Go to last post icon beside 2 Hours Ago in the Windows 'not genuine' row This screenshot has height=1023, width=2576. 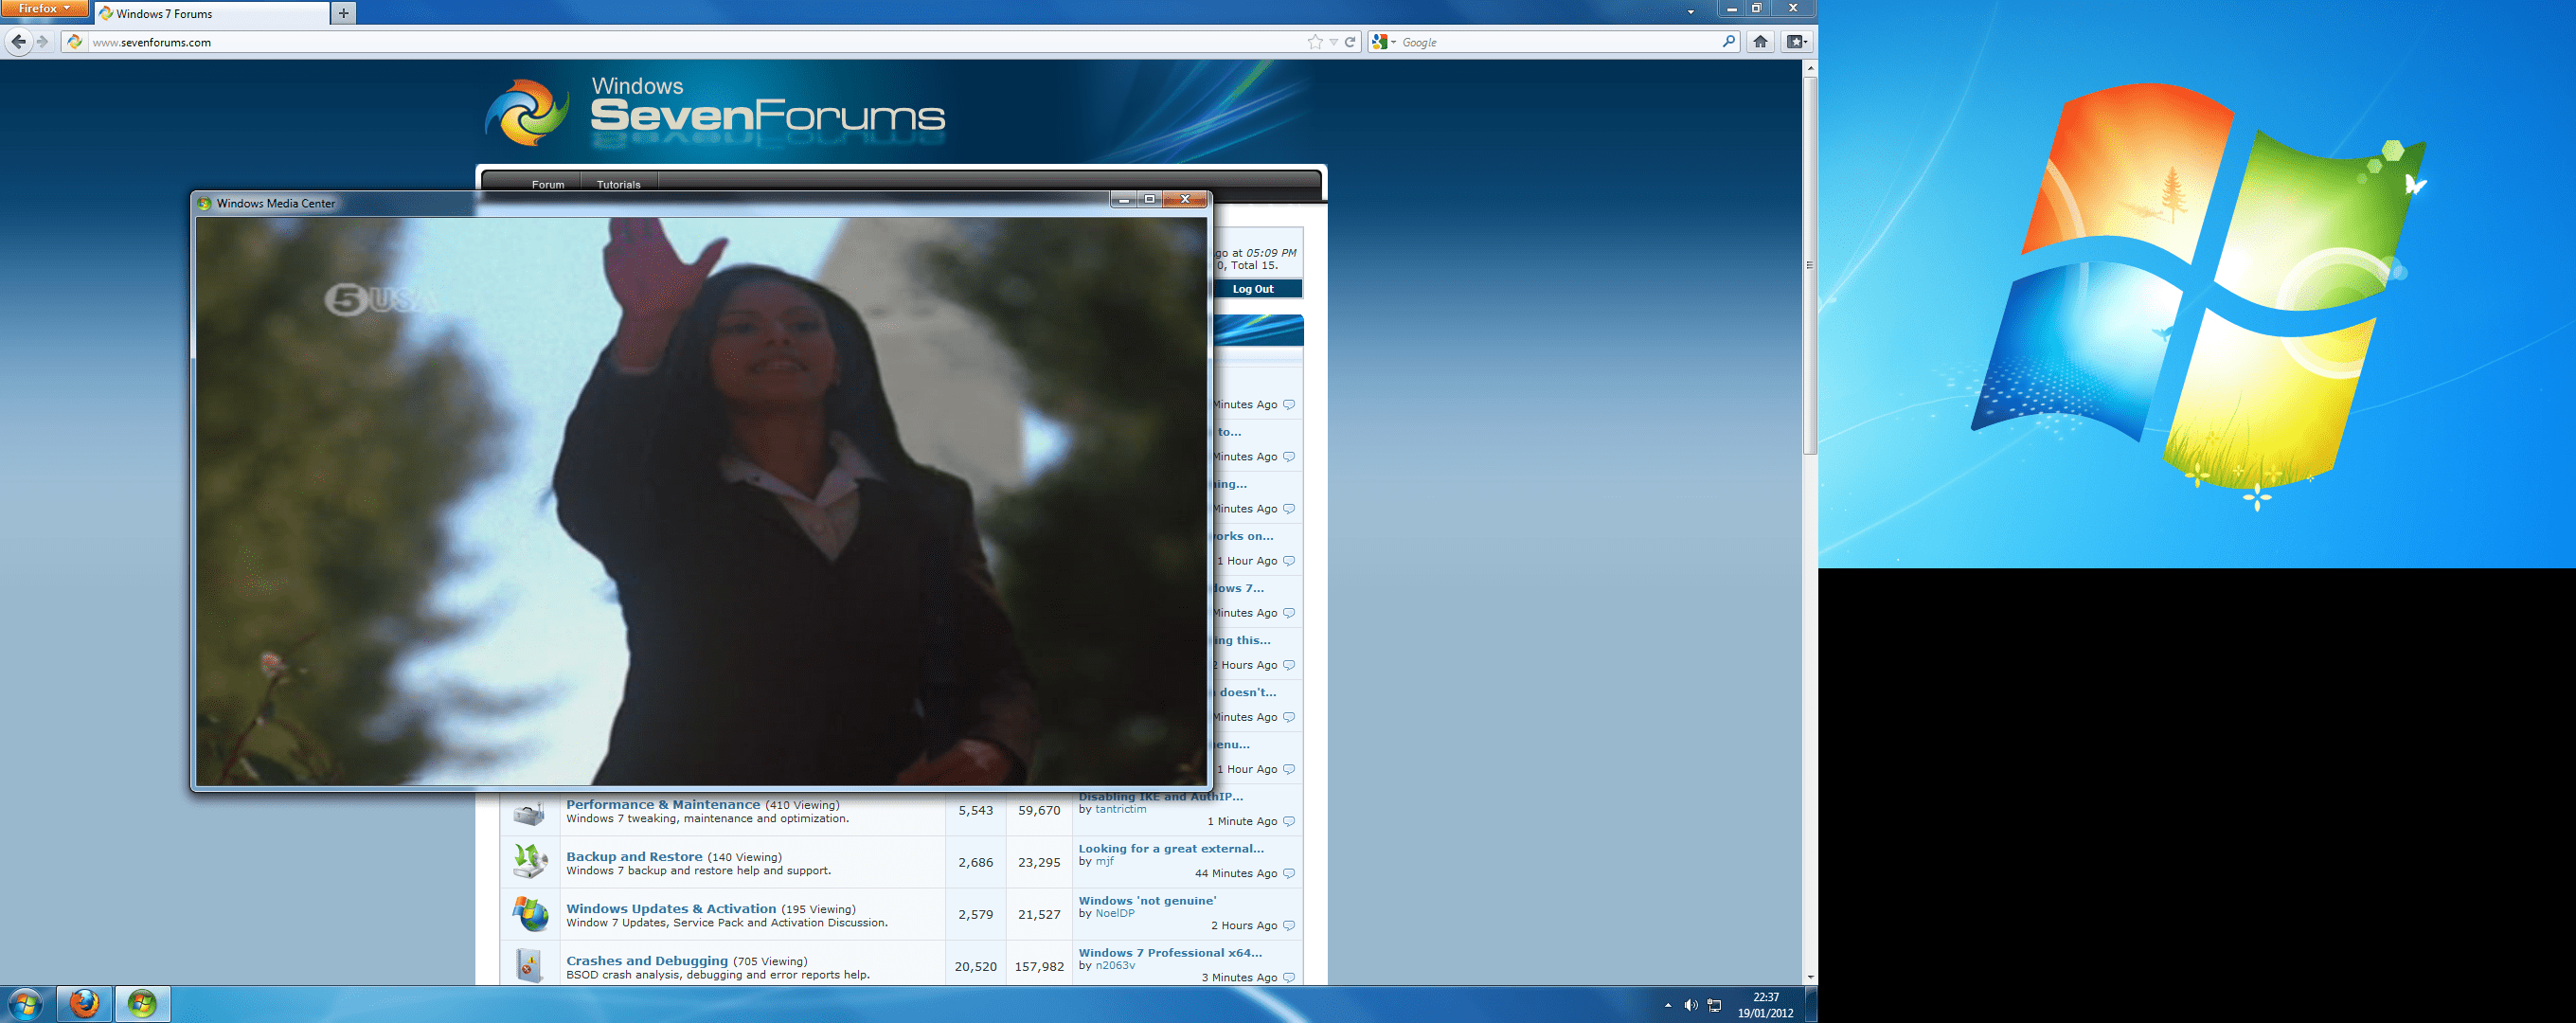(x=1289, y=925)
